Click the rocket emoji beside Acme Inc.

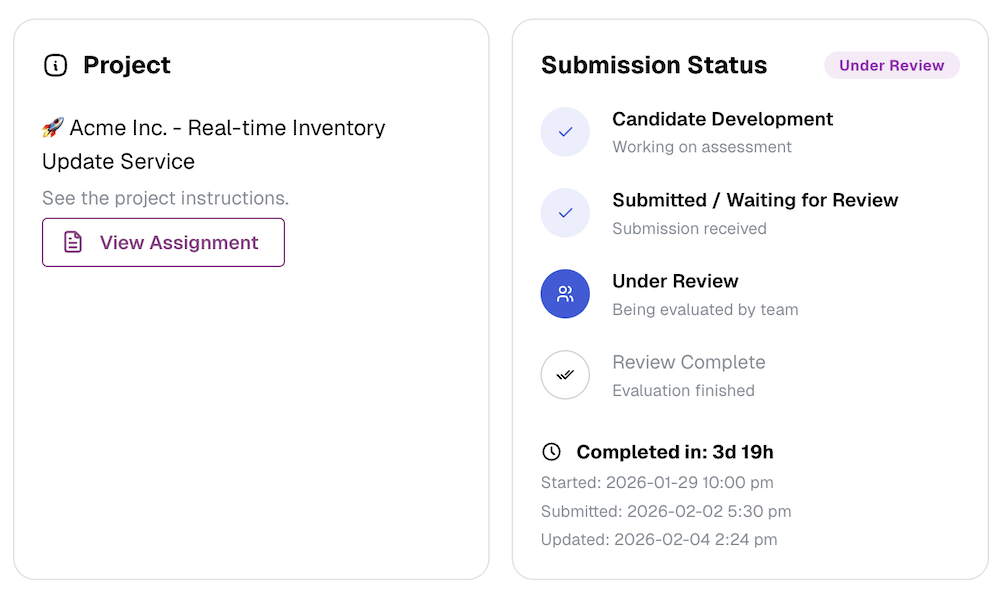click(x=53, y=128)
